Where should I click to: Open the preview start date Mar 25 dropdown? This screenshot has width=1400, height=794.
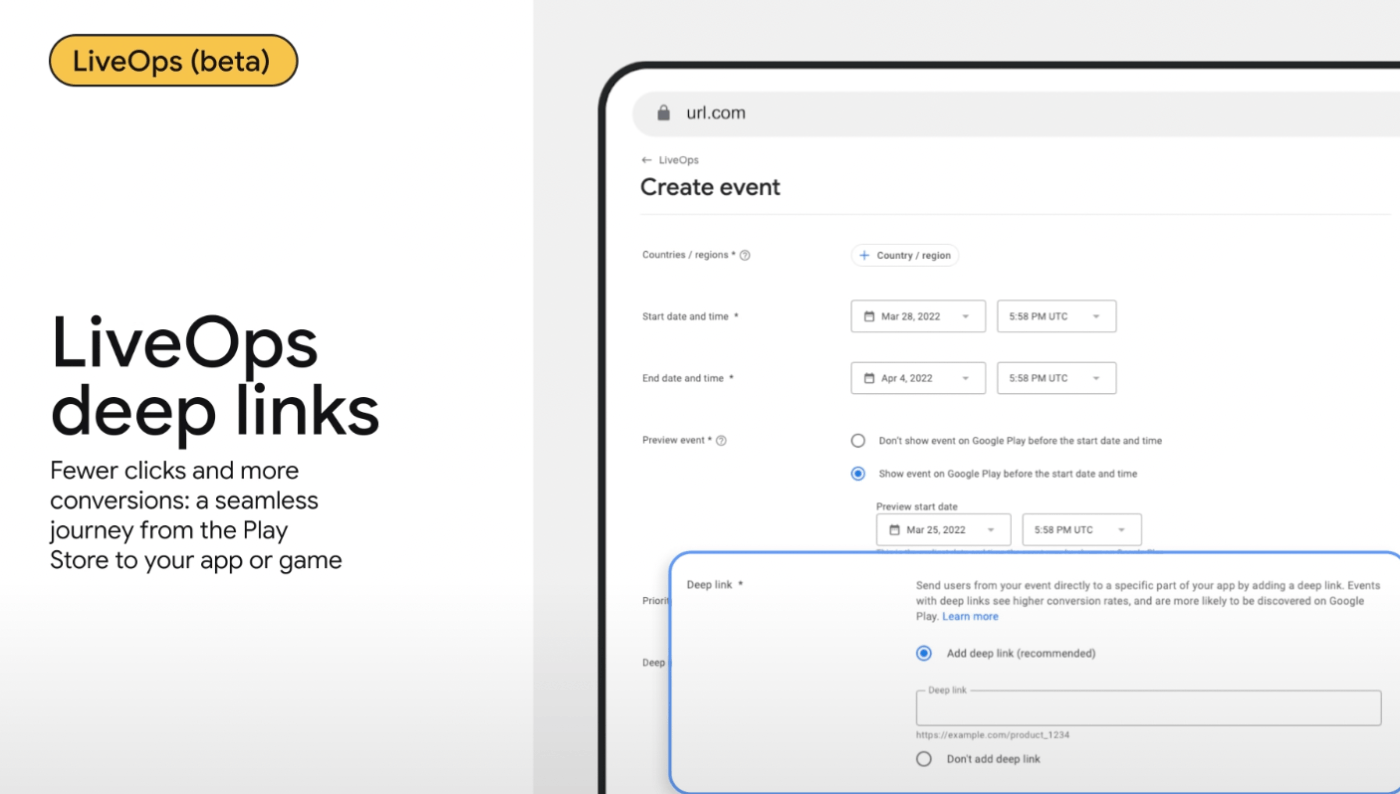943,530
